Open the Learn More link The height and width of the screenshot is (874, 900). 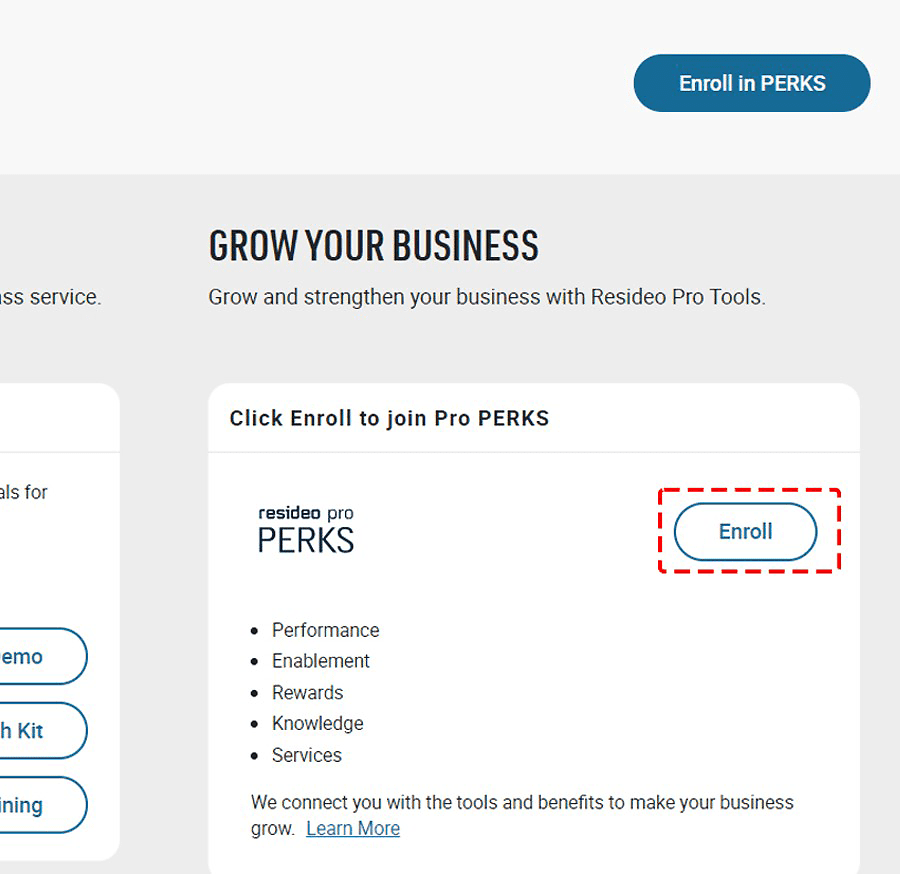point(352,828)
